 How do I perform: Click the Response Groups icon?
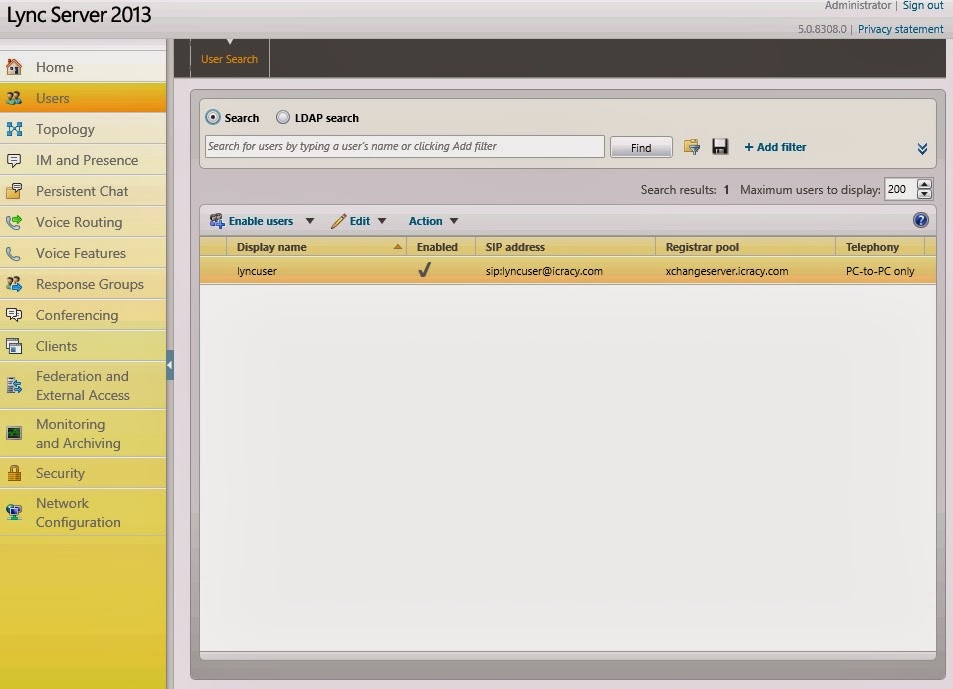pyautogui.click(x=14, y=284)
